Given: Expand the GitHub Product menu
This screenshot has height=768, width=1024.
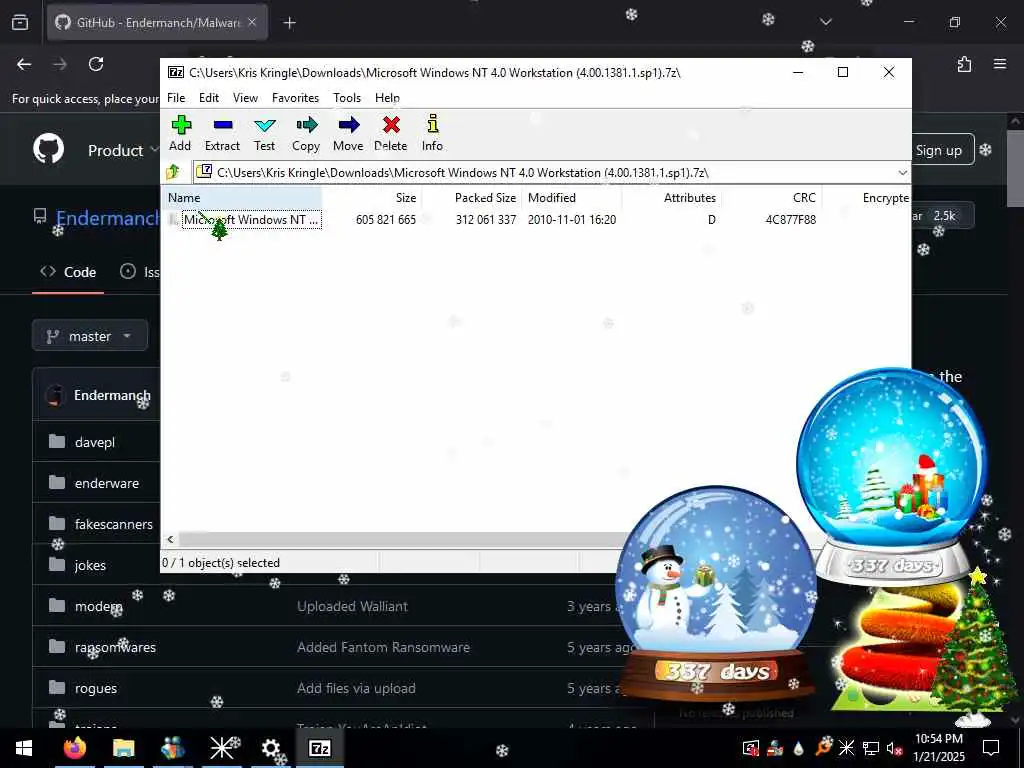Looking at the screenshot, I should [123, 150].
